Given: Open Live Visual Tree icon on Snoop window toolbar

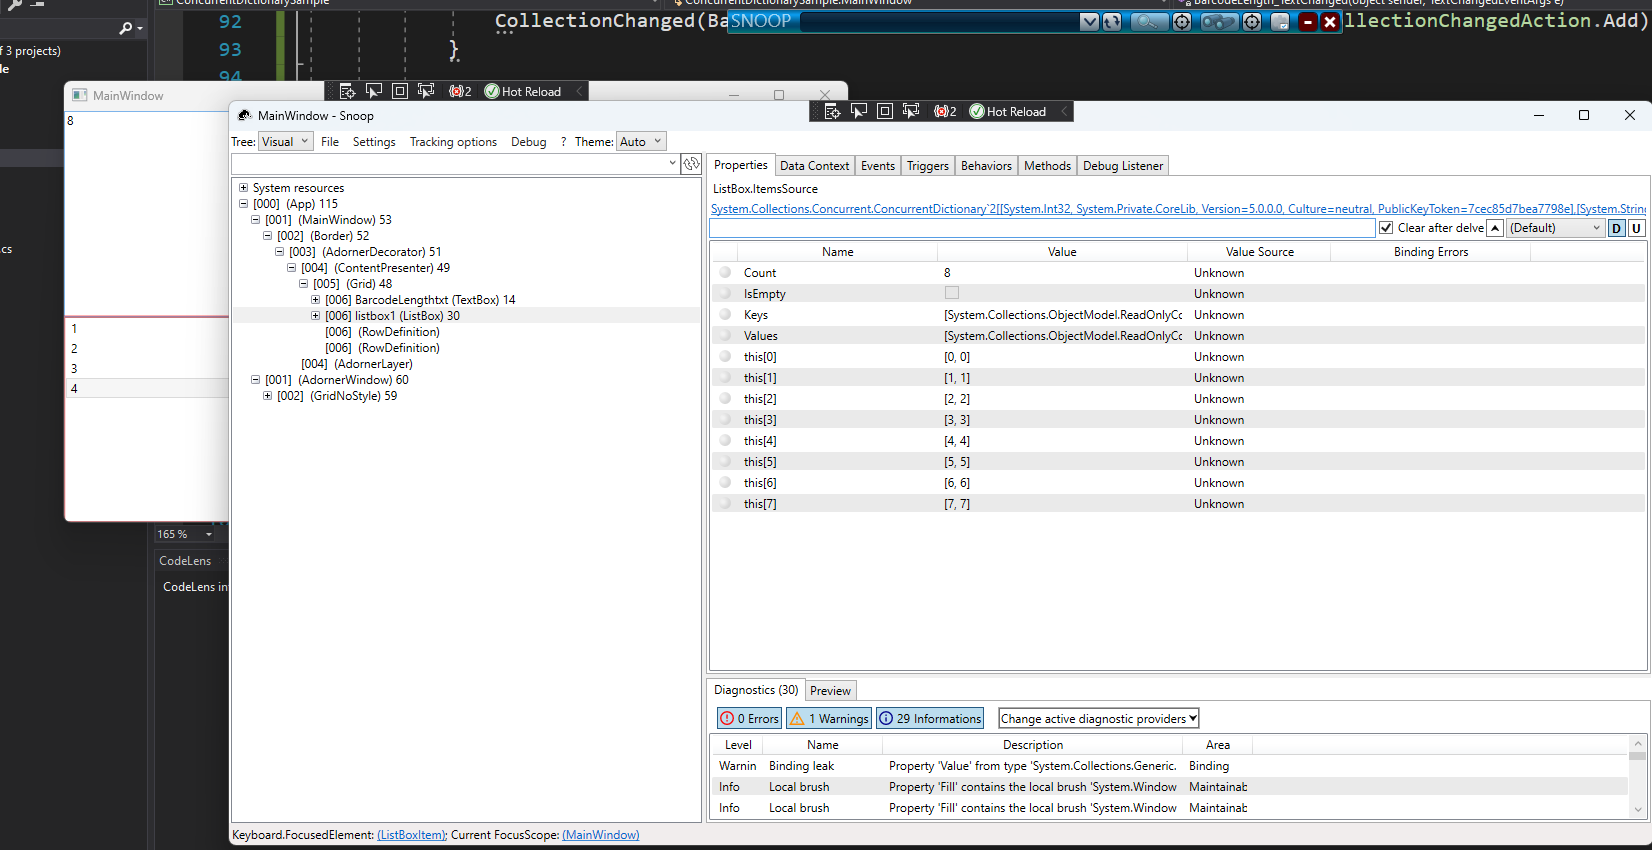Looking at the screenshot, I should click(832, 111).
